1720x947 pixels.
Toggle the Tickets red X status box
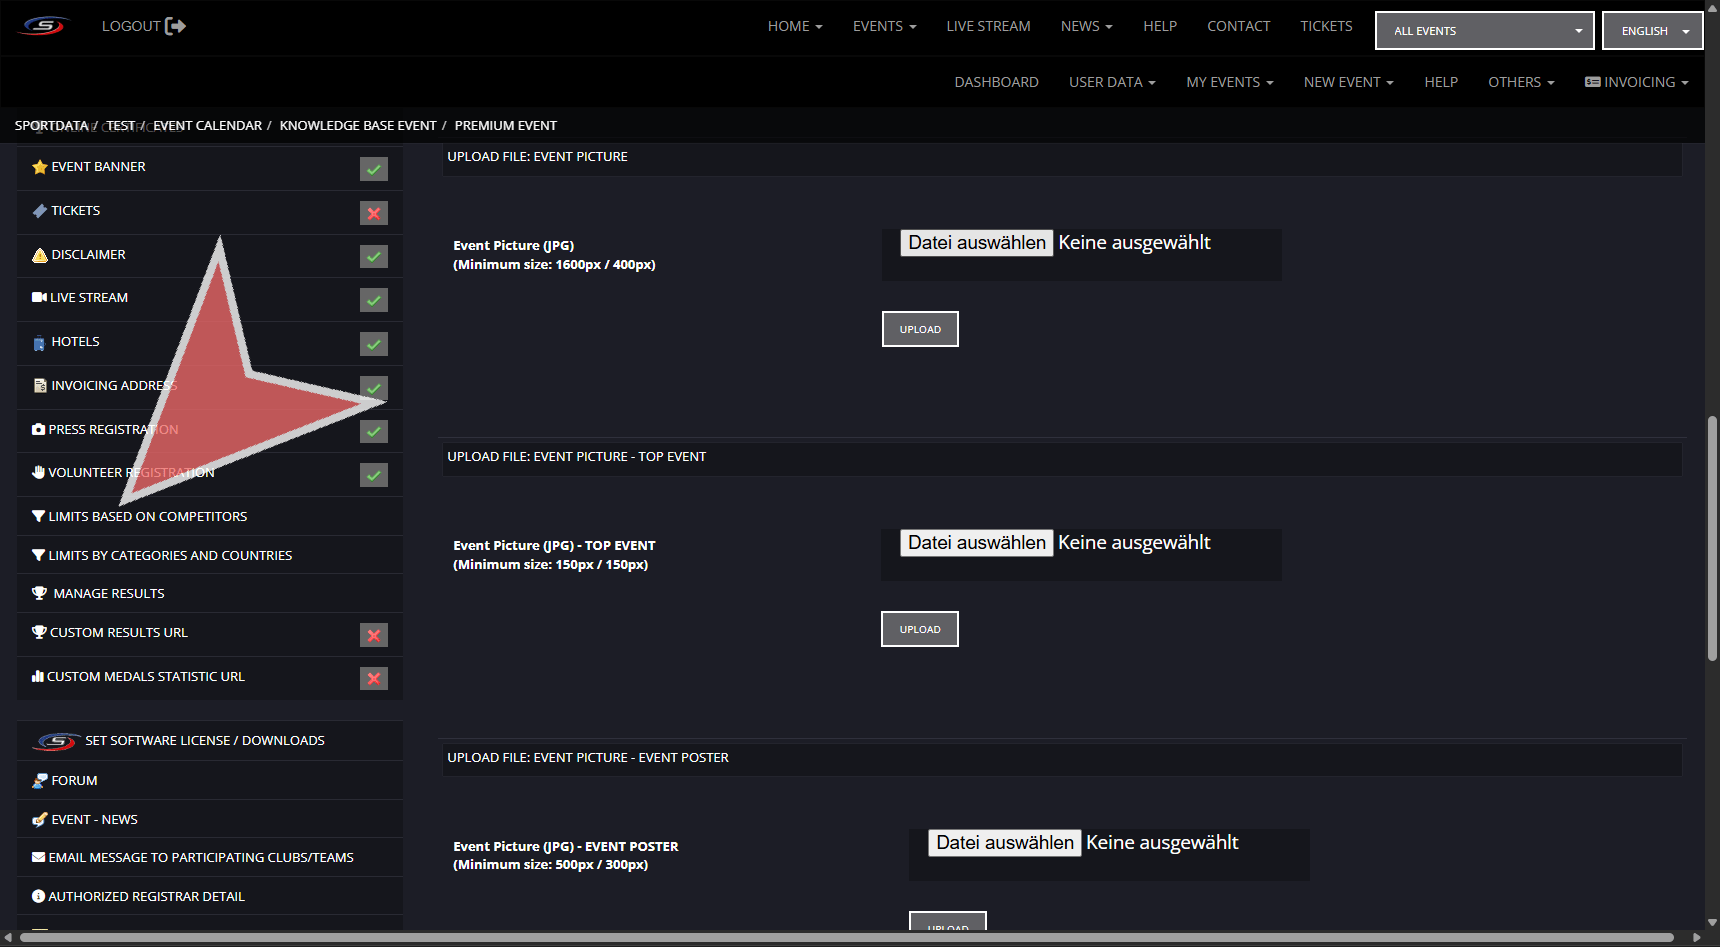coord(374,213)
